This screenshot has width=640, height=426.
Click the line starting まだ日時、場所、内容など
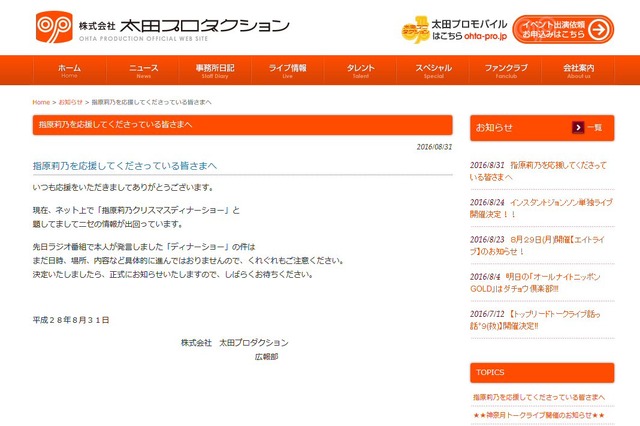click(x=189, y=260)
